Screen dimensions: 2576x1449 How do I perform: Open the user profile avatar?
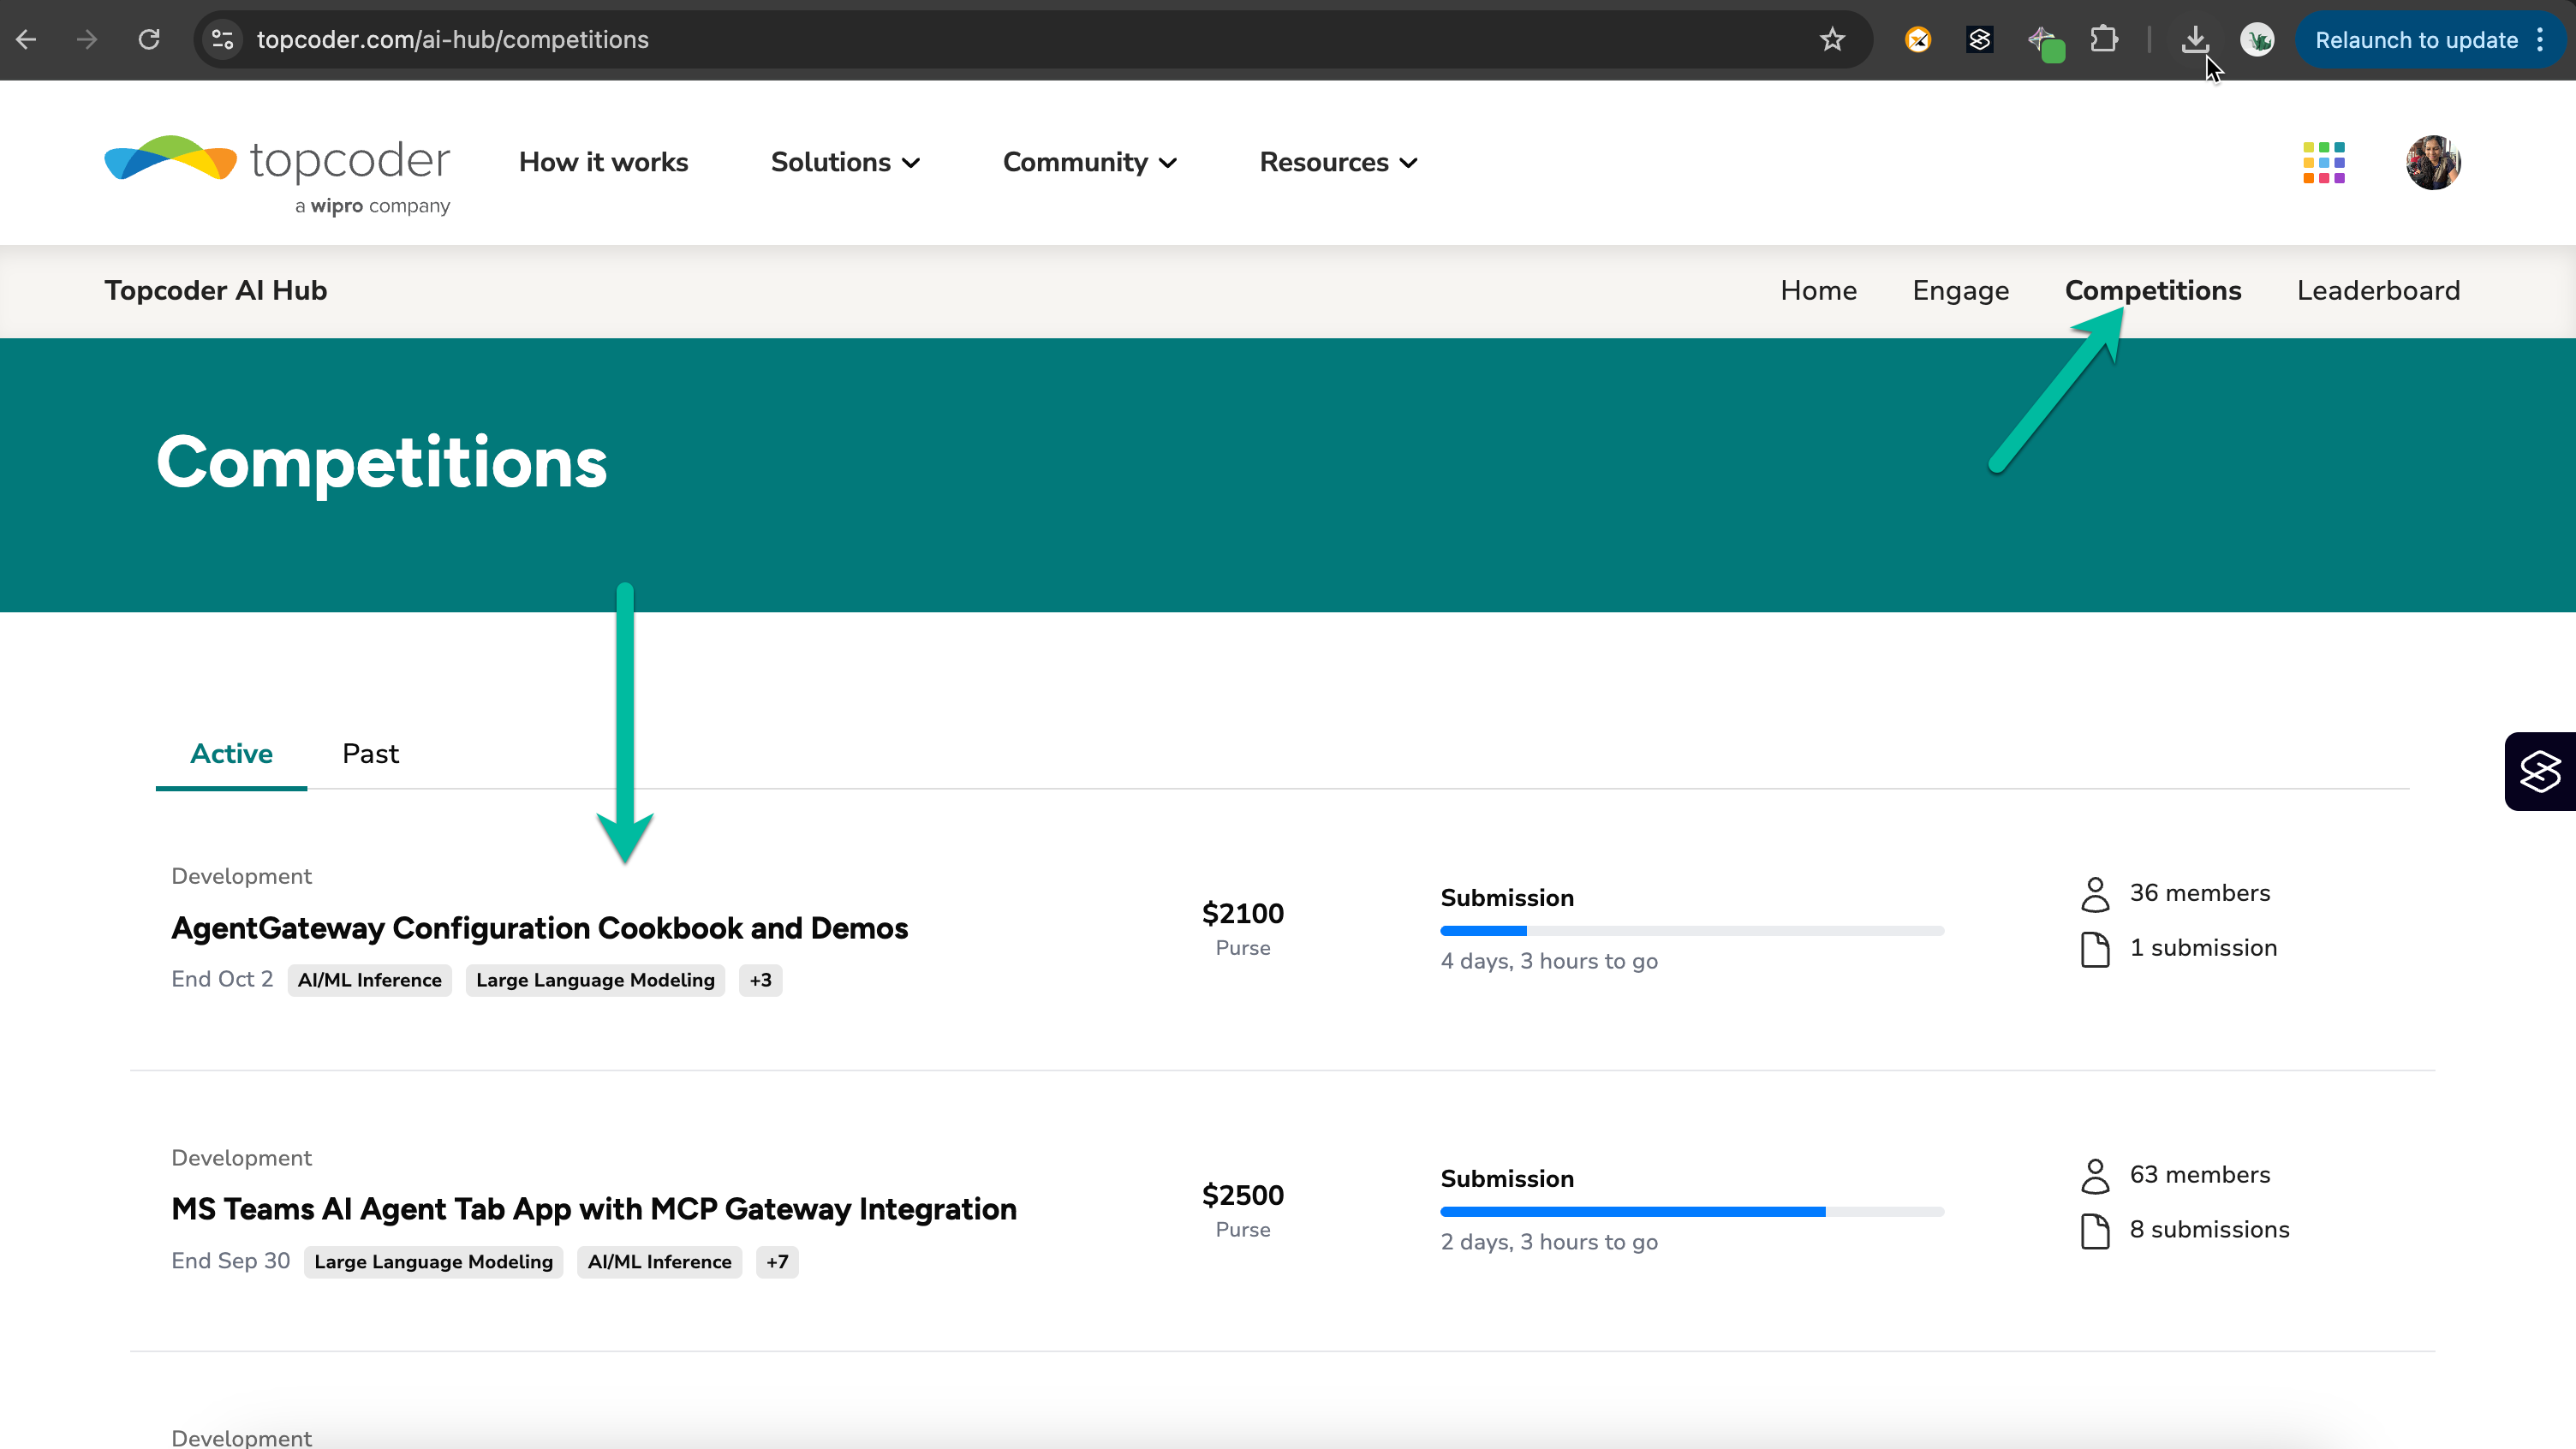[2432, 162]
